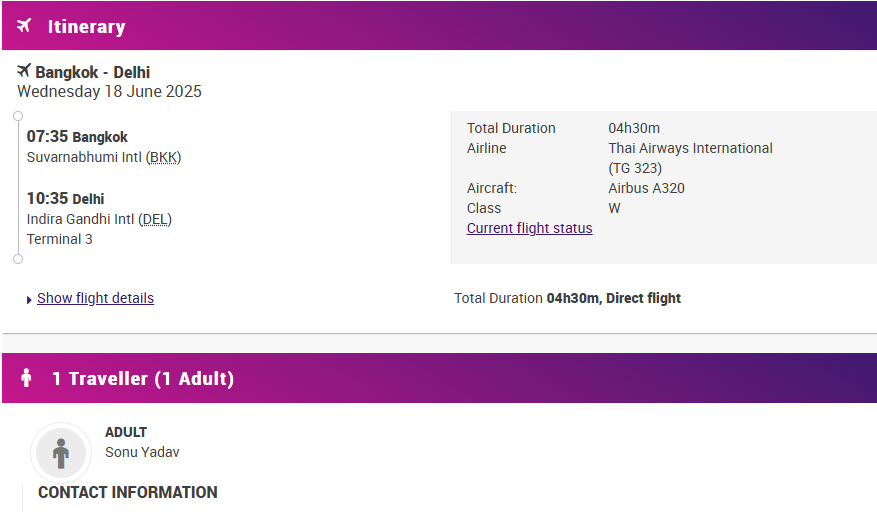Screen dimensions: 877x529
Task: Click the traveller name Sonu Yadav
Action: click(142, 452)
